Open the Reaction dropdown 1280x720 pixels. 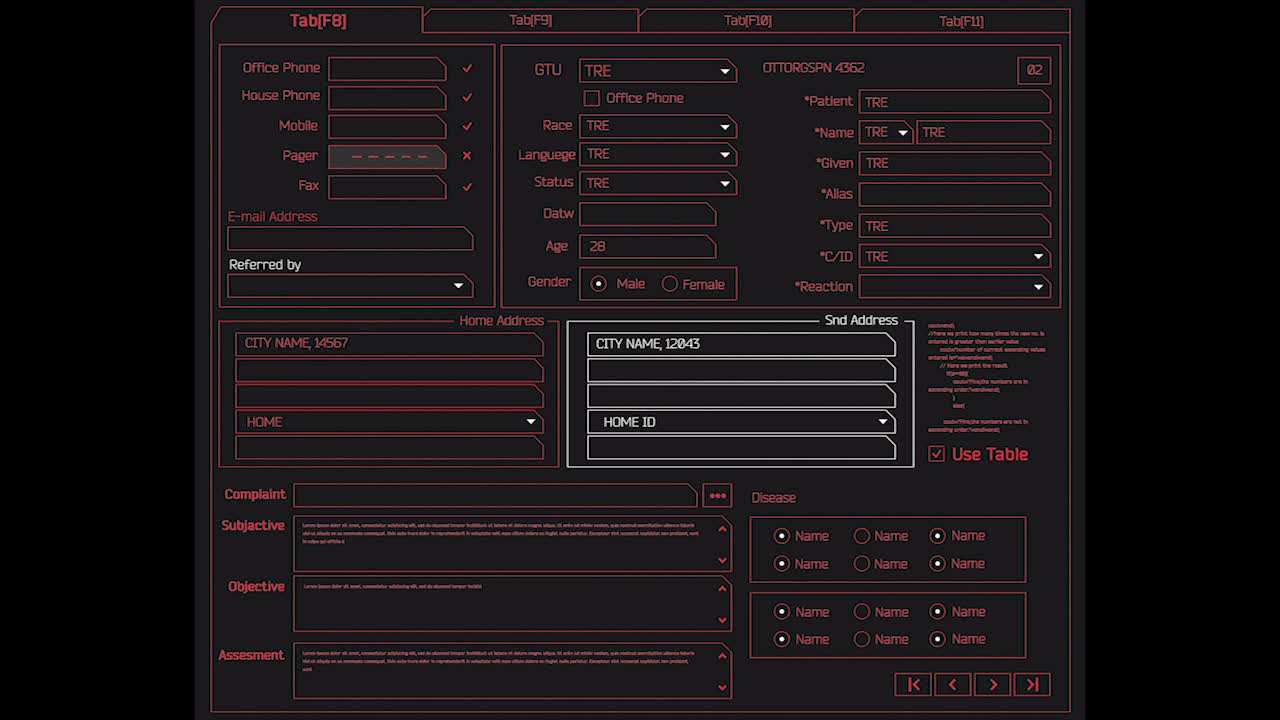(954, 286)
